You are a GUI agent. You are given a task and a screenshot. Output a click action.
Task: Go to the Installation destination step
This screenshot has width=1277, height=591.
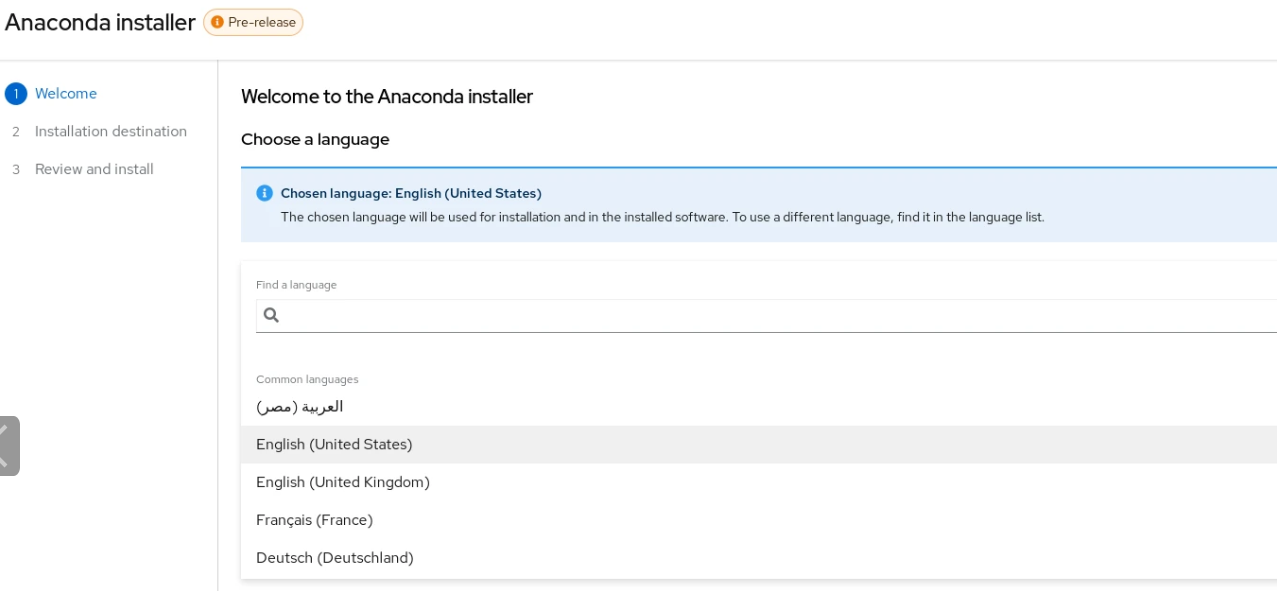coord(111,132)
